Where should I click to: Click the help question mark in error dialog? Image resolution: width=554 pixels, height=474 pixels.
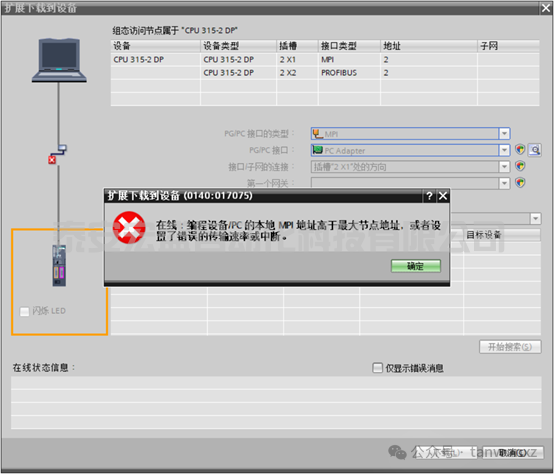coord(429,196)
